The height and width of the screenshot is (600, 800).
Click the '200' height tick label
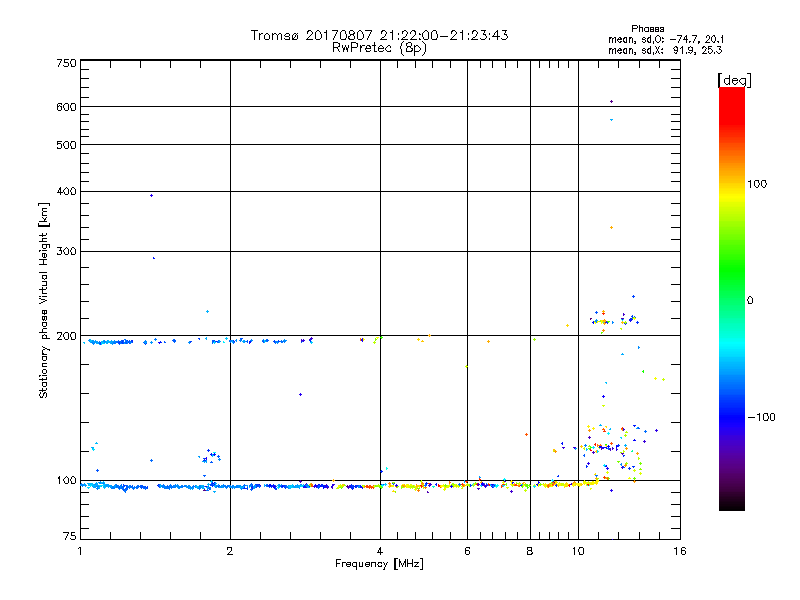66,336
